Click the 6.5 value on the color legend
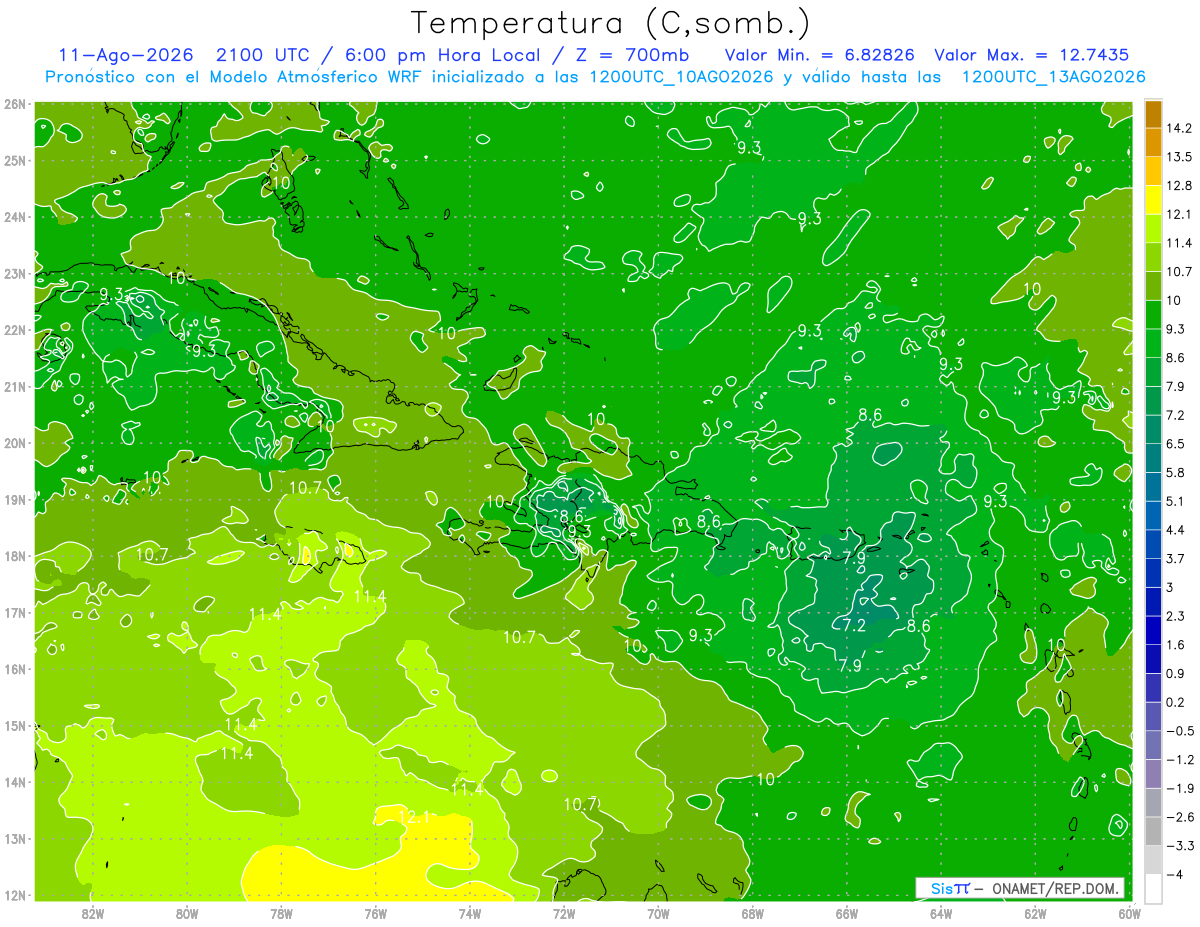The width and height of the screenshot is (1200, 927). click(1174, 443)
